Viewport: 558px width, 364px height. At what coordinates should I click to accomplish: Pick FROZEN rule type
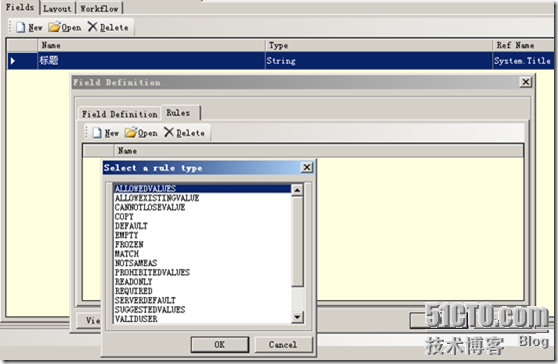click(x=202, y=244)
